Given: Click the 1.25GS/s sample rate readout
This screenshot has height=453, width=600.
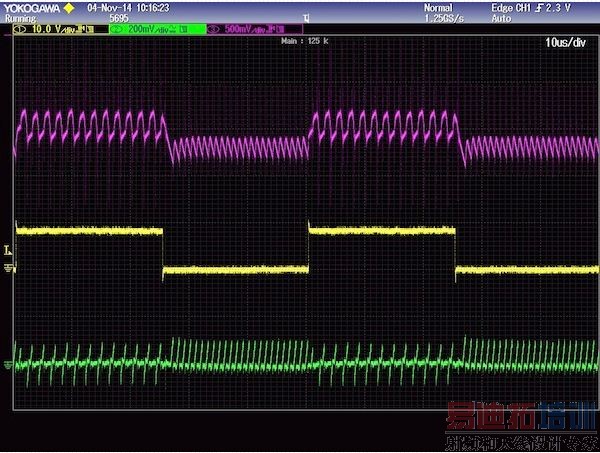Looking at the screenshot, I should (x=444, y=18).
